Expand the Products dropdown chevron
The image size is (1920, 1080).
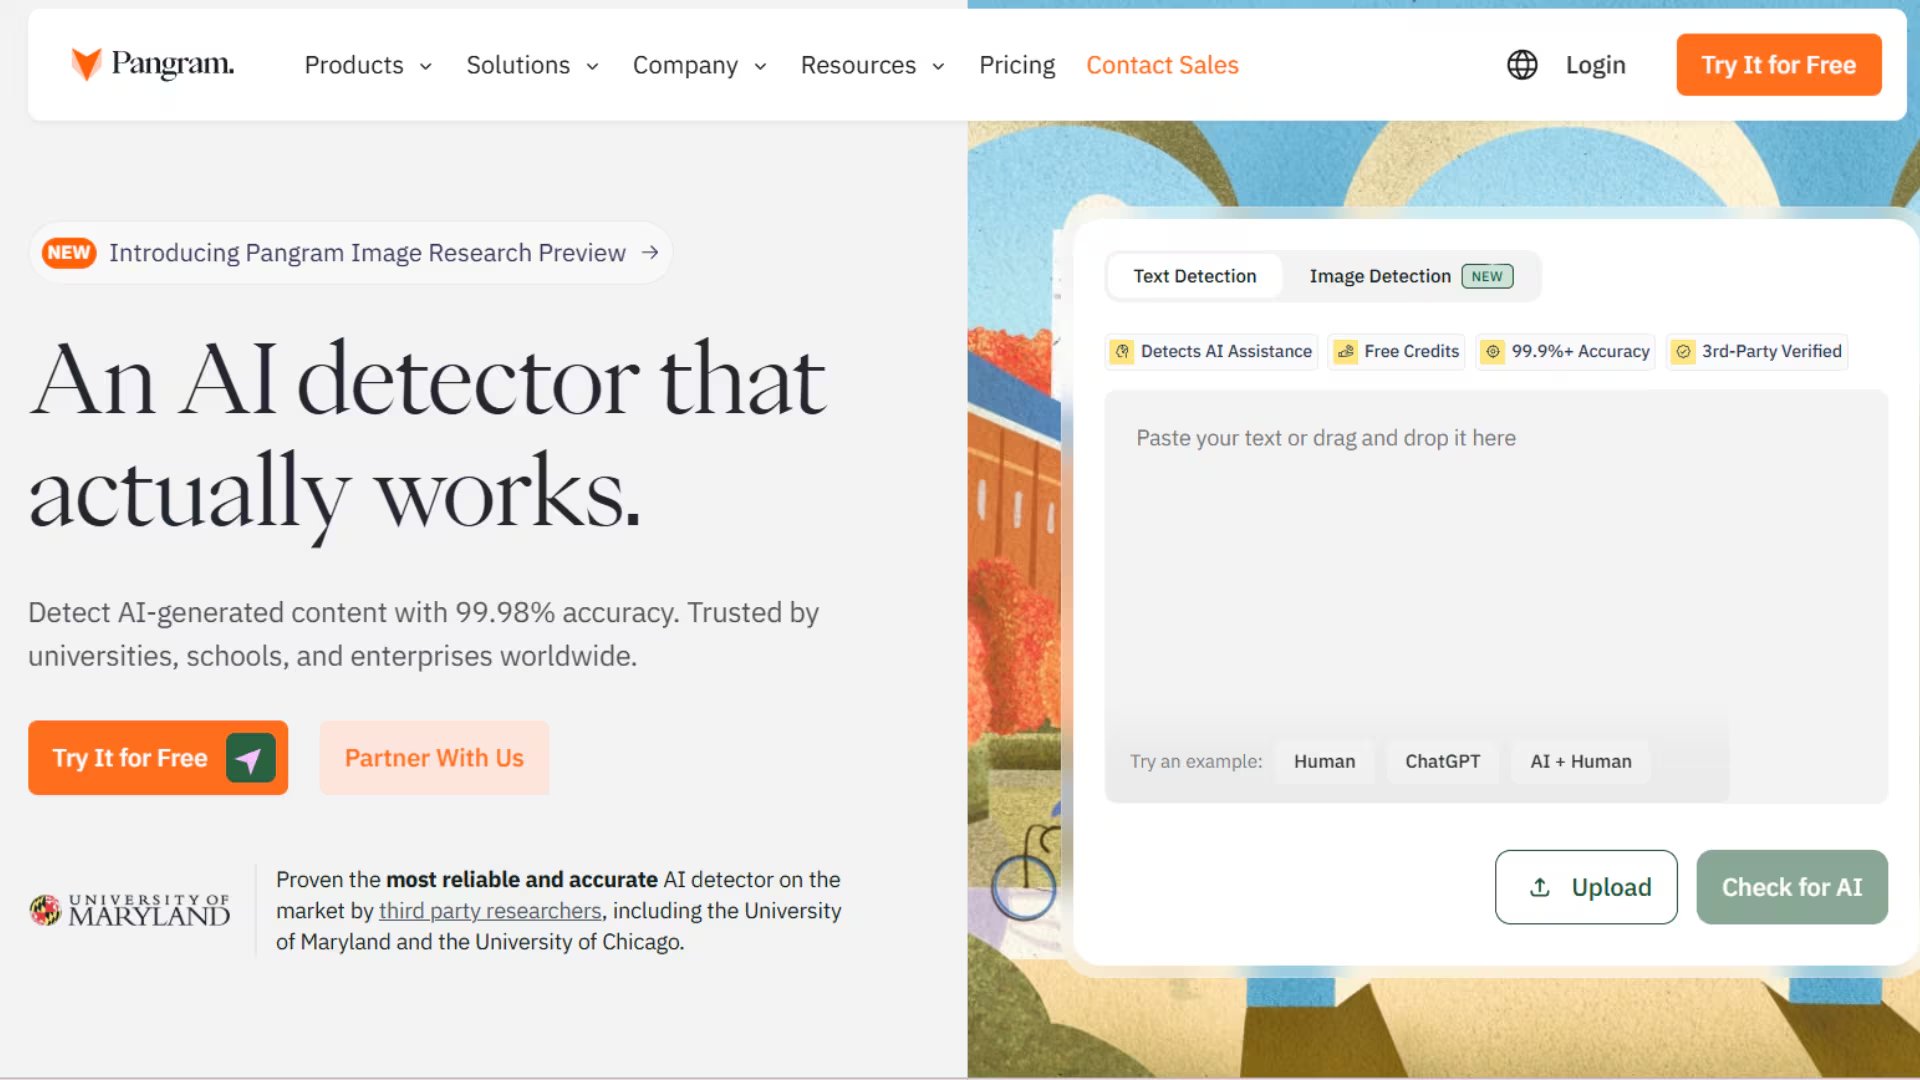pyautogui.click(x=426, y=66)
